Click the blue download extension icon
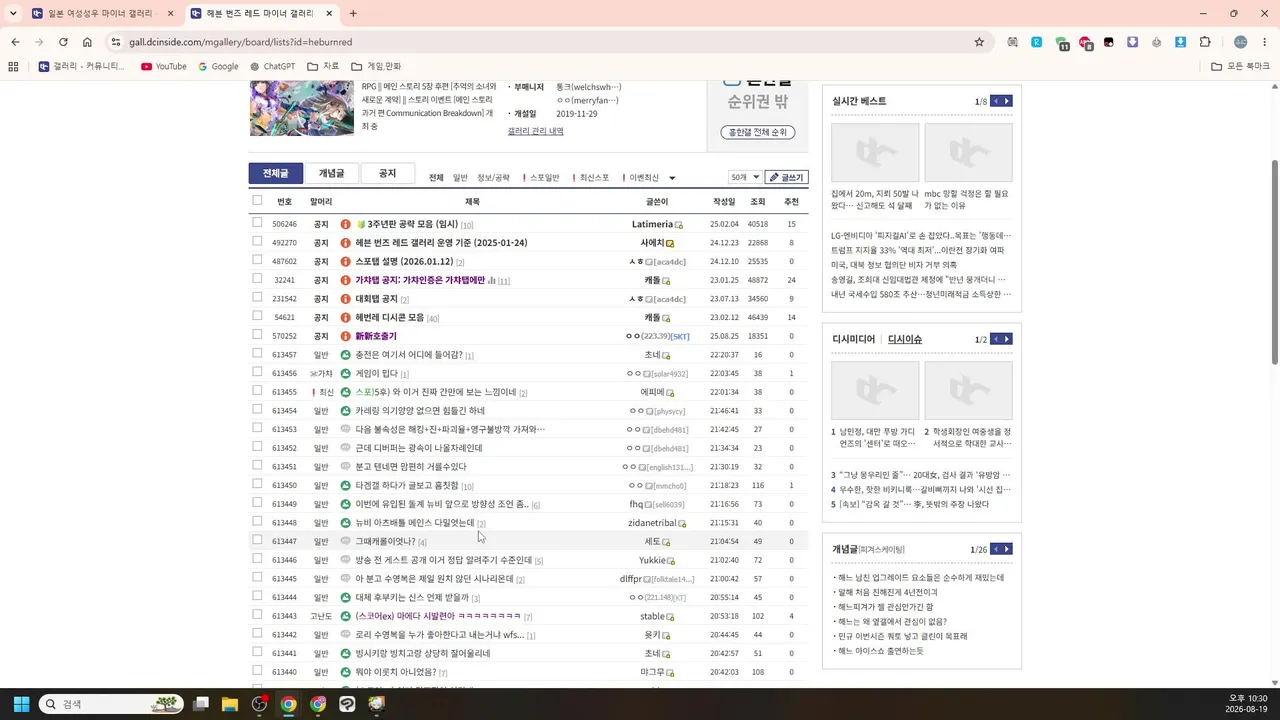Image resolution: width=1280 pixels, height=720 pixels. [x=1181, y=42]
